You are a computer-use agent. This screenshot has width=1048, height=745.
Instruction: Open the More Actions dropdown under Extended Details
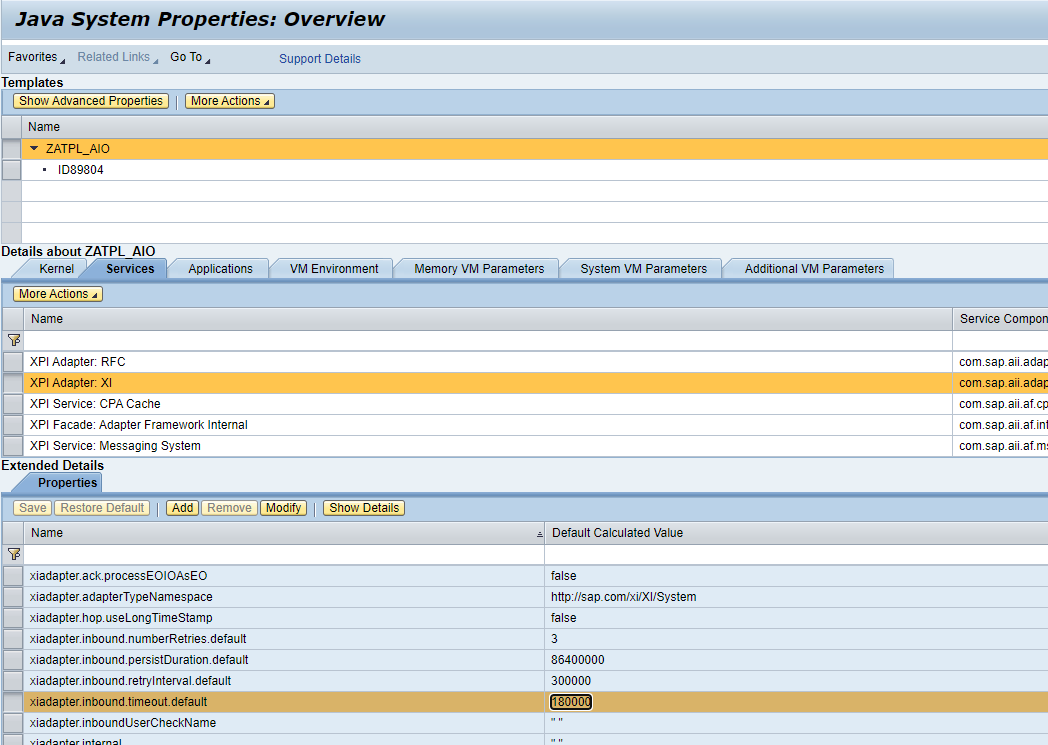(x=57, y=293)
